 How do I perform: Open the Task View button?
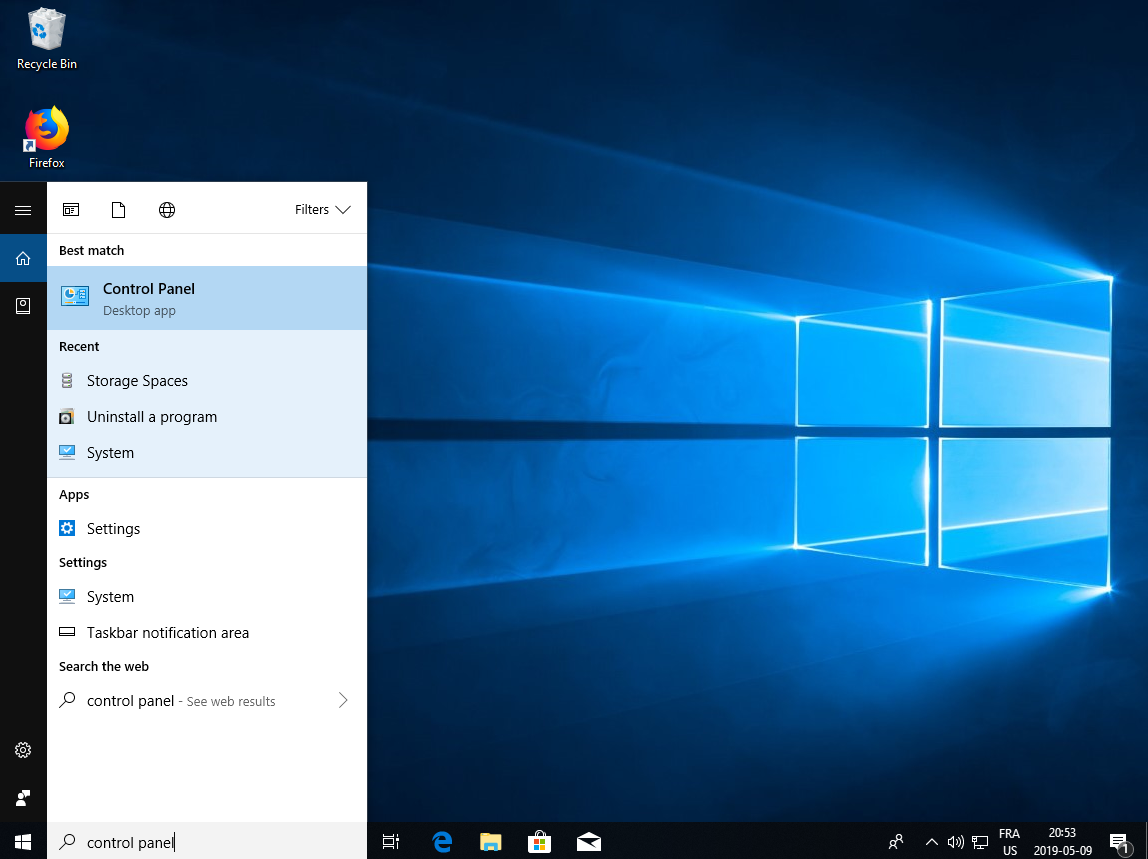click(x=391, y=842)
